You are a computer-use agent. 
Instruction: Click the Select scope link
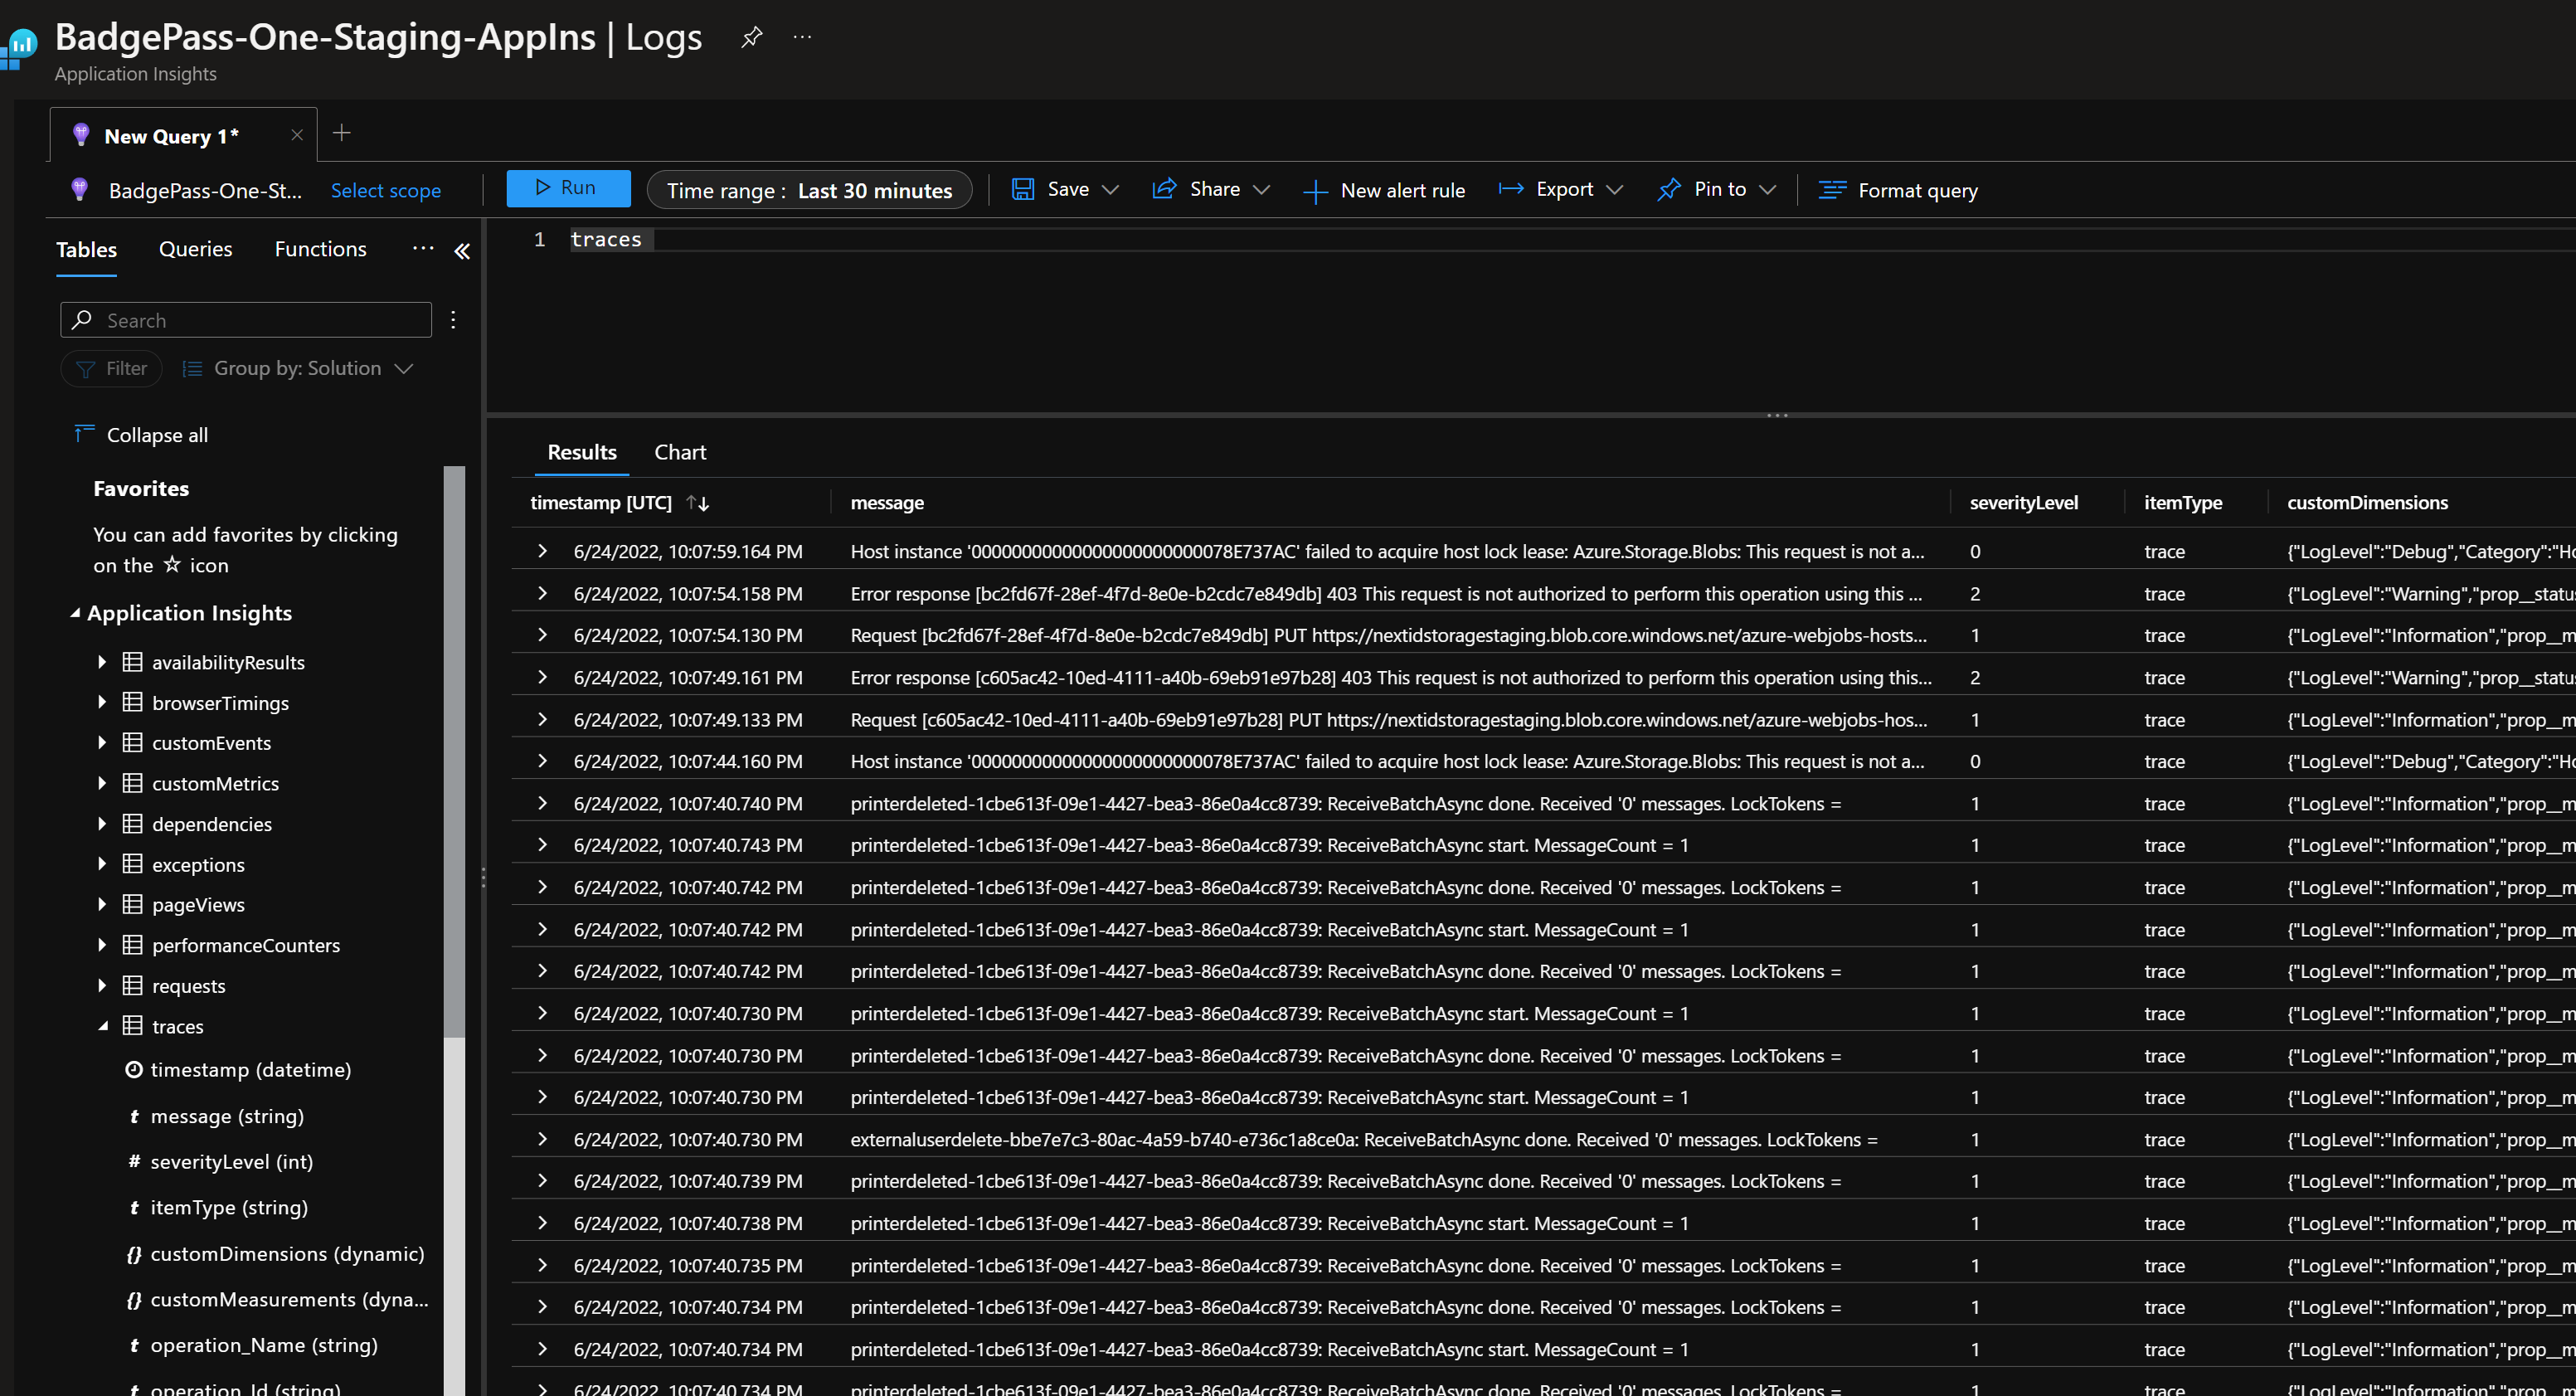point(385,190)
